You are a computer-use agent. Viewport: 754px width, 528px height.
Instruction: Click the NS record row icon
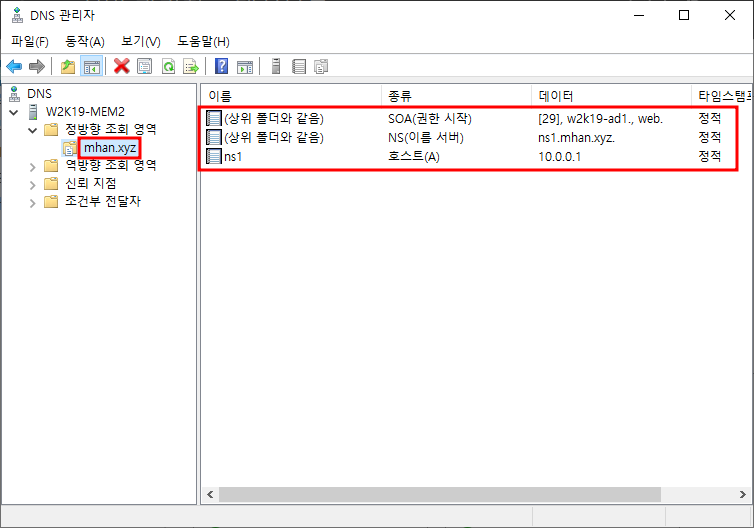(214, 137)
